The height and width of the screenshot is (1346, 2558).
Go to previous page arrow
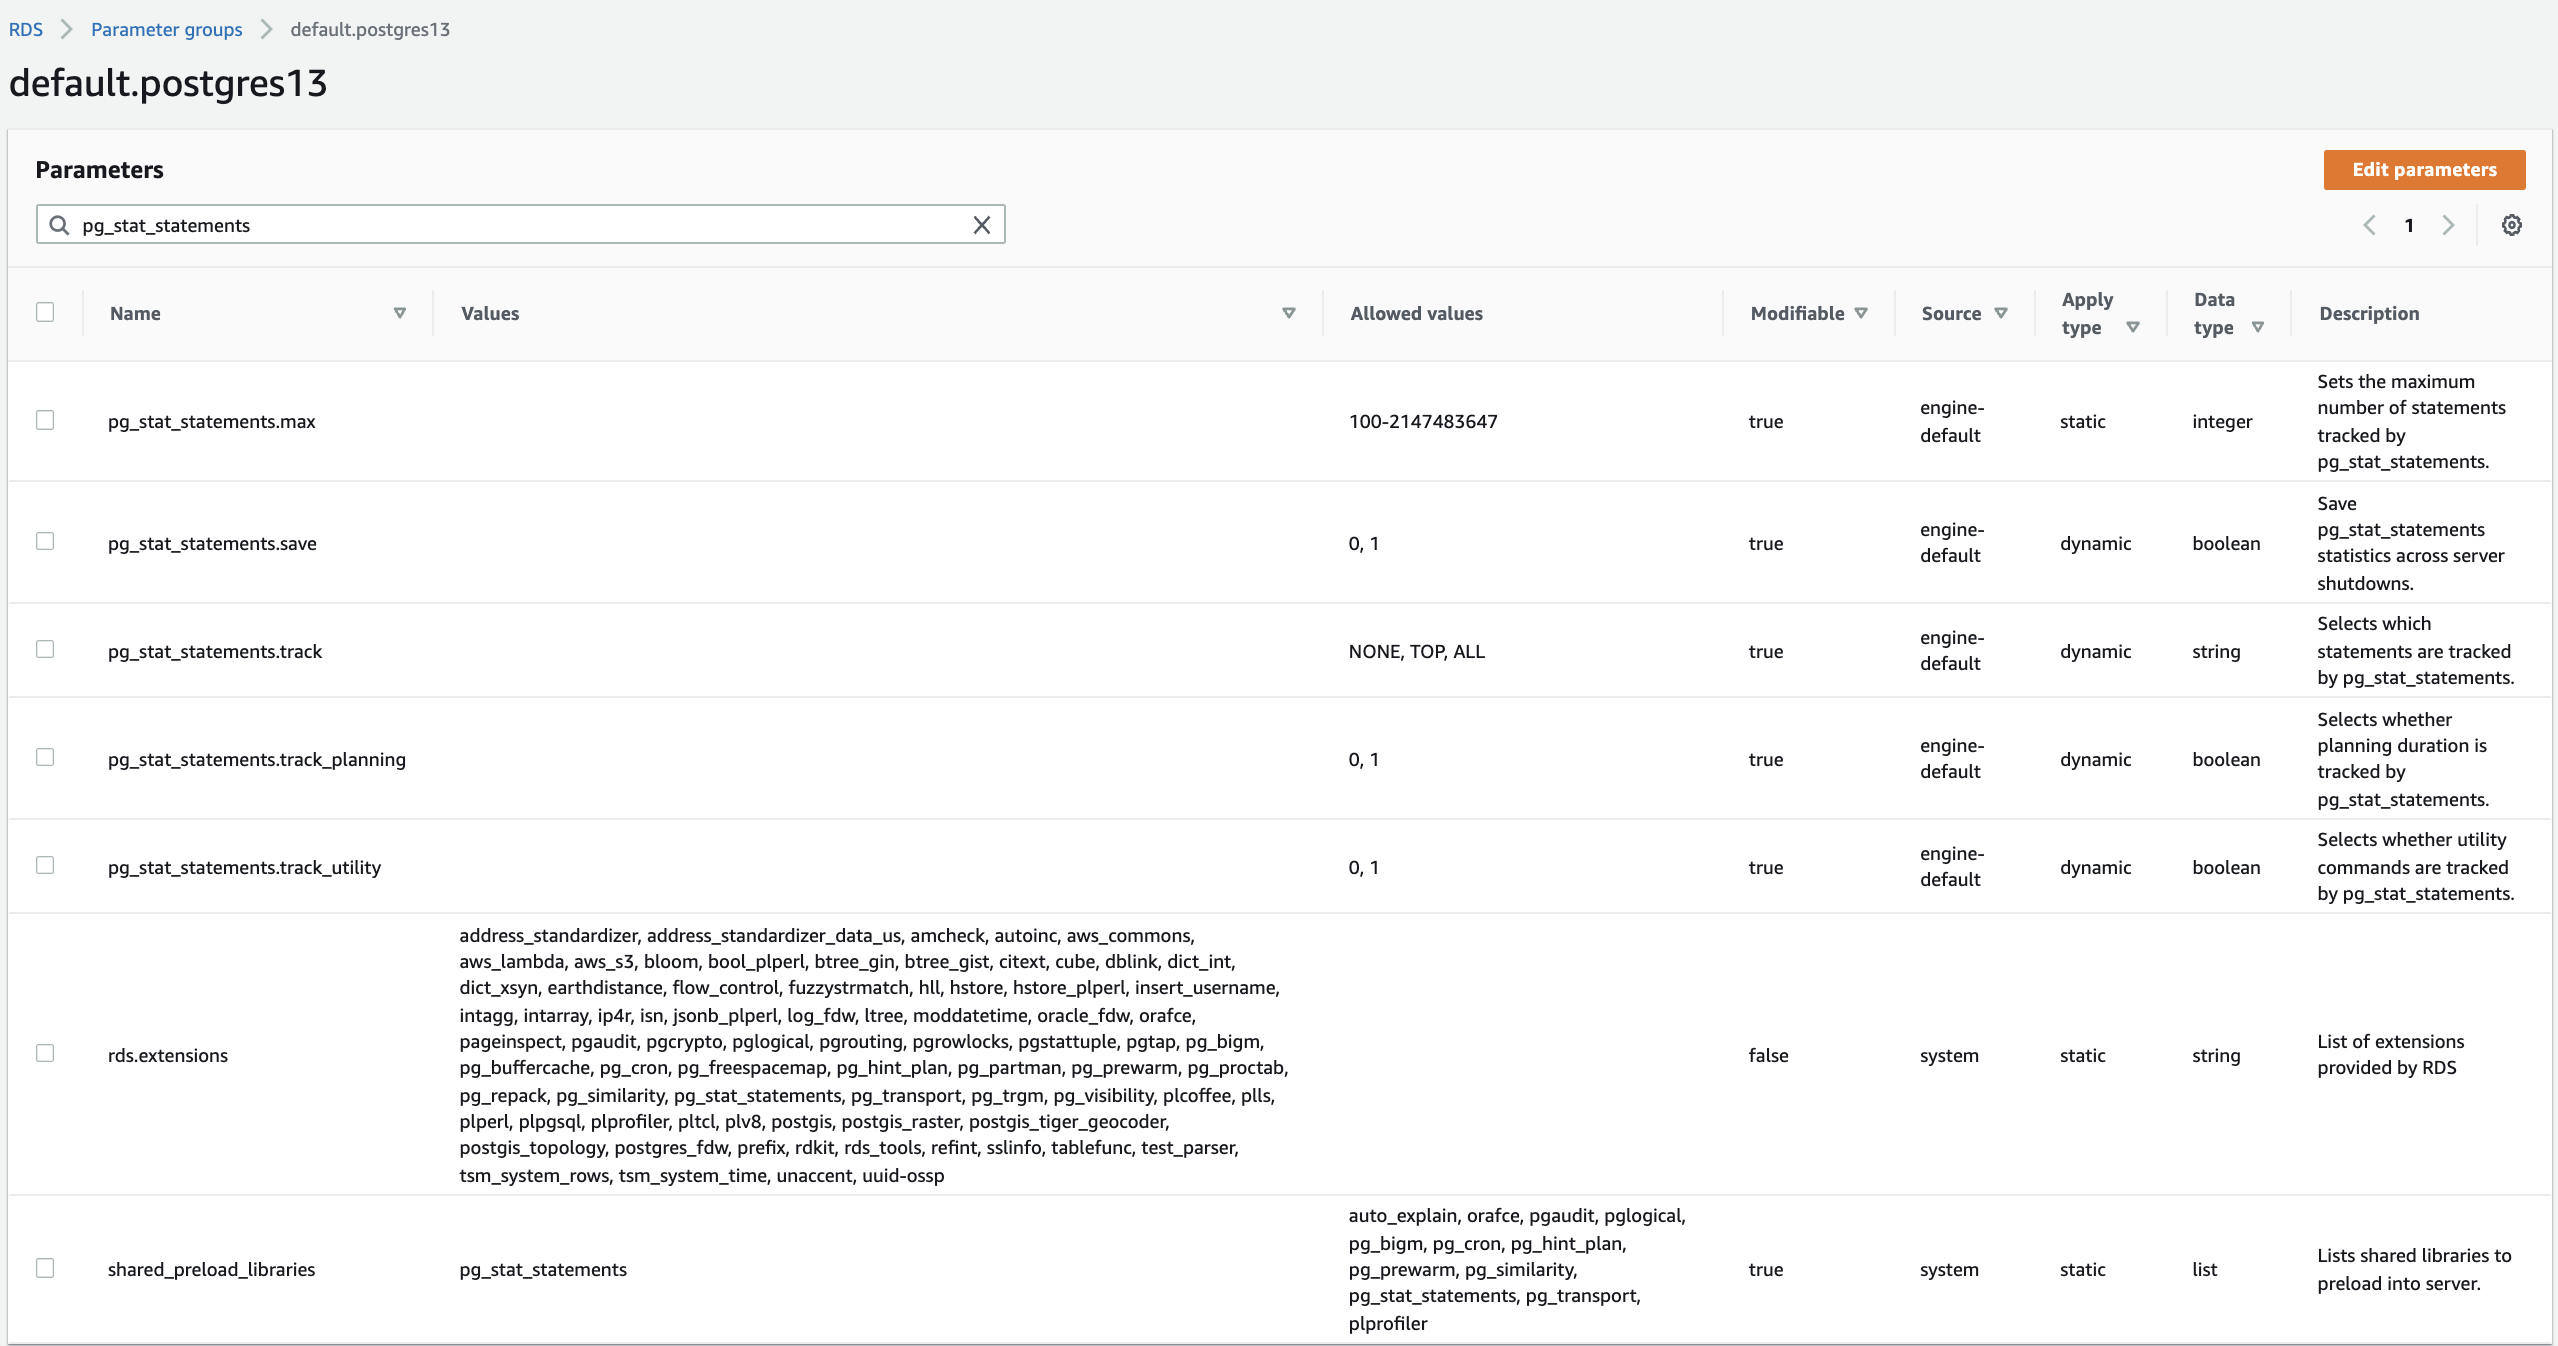click(x=2369, y=225)
